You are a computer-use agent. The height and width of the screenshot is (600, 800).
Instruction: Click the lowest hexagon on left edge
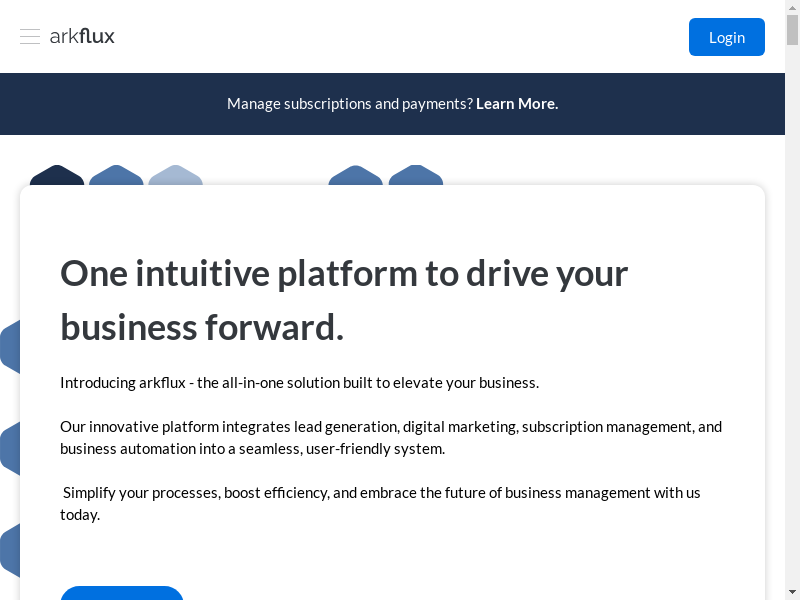pyautogui.click(x=9, y=550)
